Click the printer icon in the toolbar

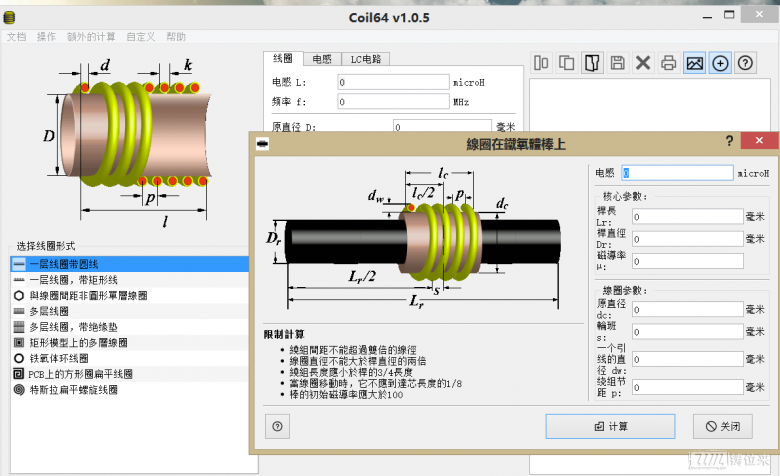(669, 63)
